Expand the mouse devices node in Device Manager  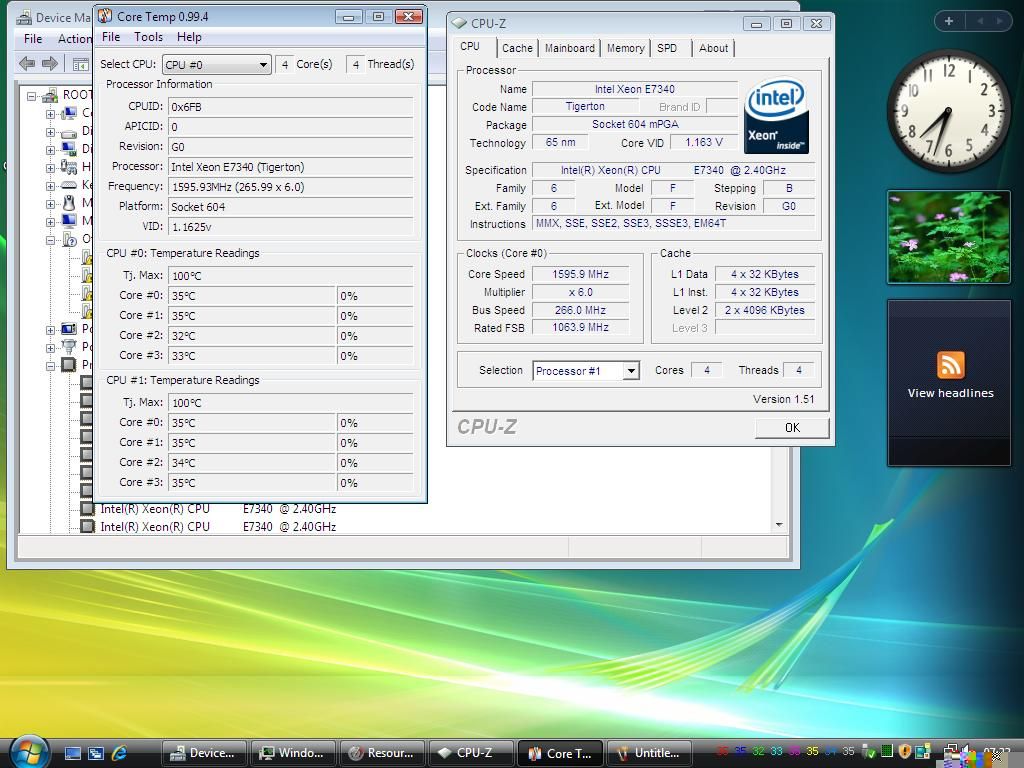click(50, 204)
